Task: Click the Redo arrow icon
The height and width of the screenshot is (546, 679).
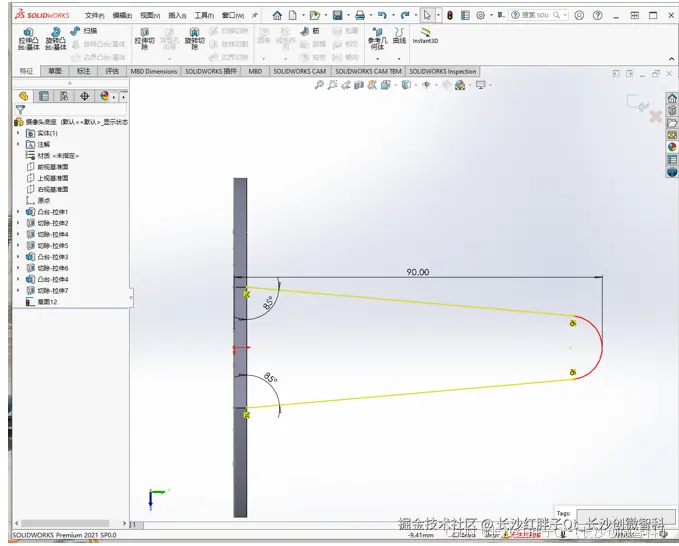Action: 404,15
